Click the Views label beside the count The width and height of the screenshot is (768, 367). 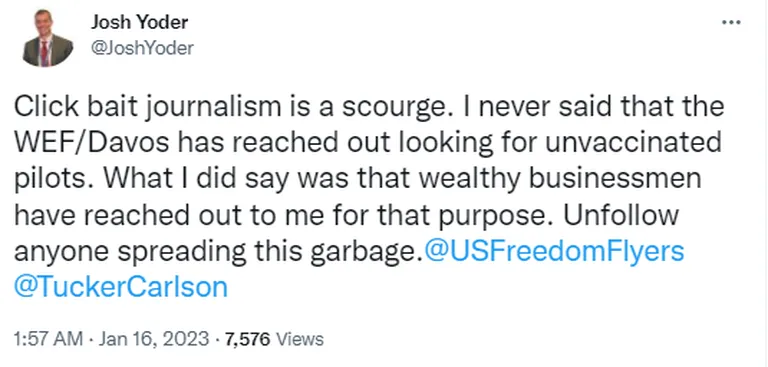(x=300, y=339)
